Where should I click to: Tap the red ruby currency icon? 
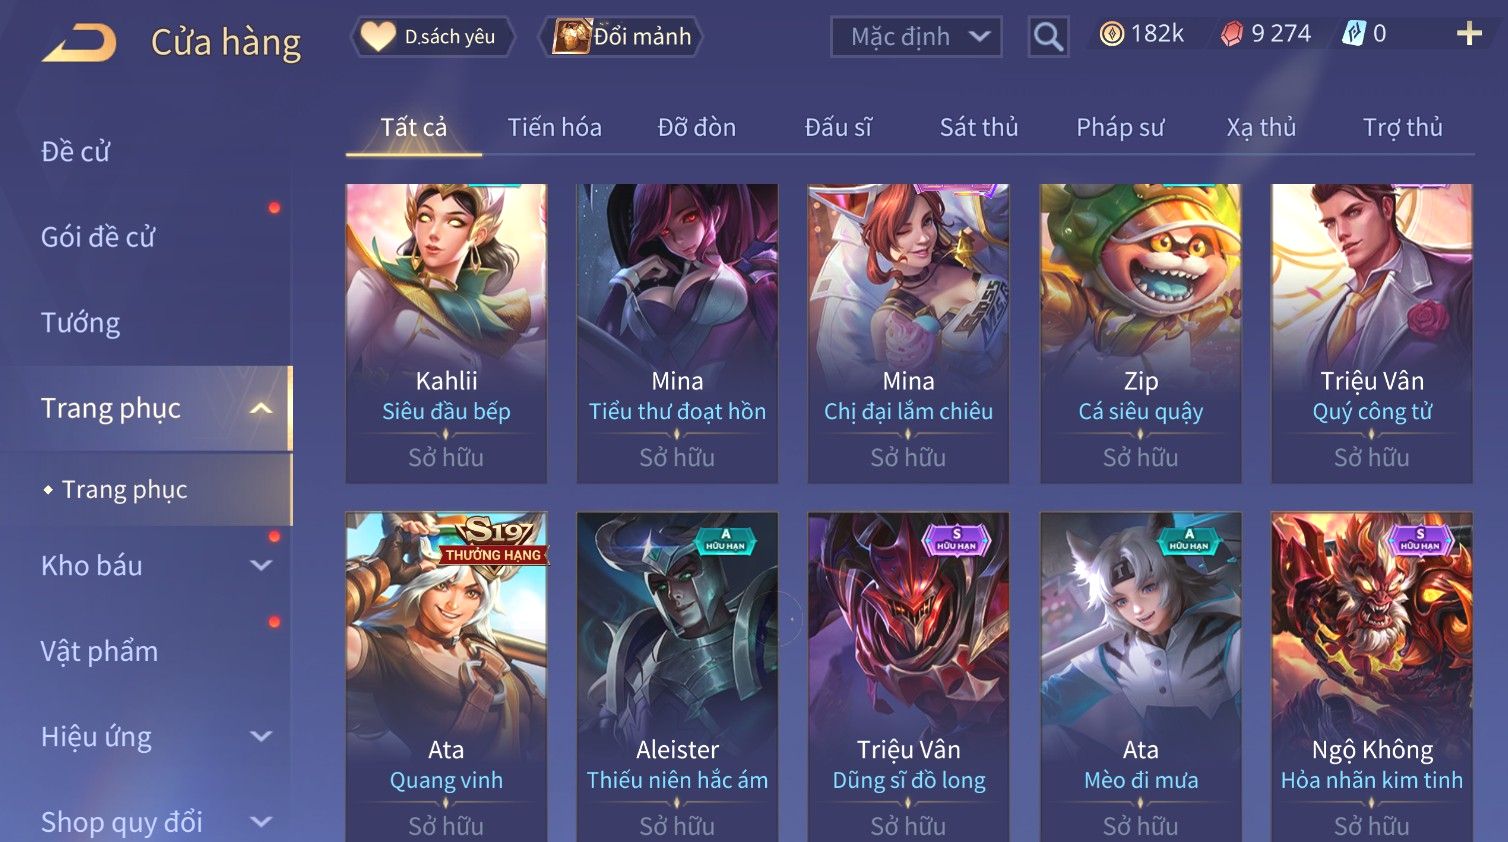click(x=1232, y=34)
